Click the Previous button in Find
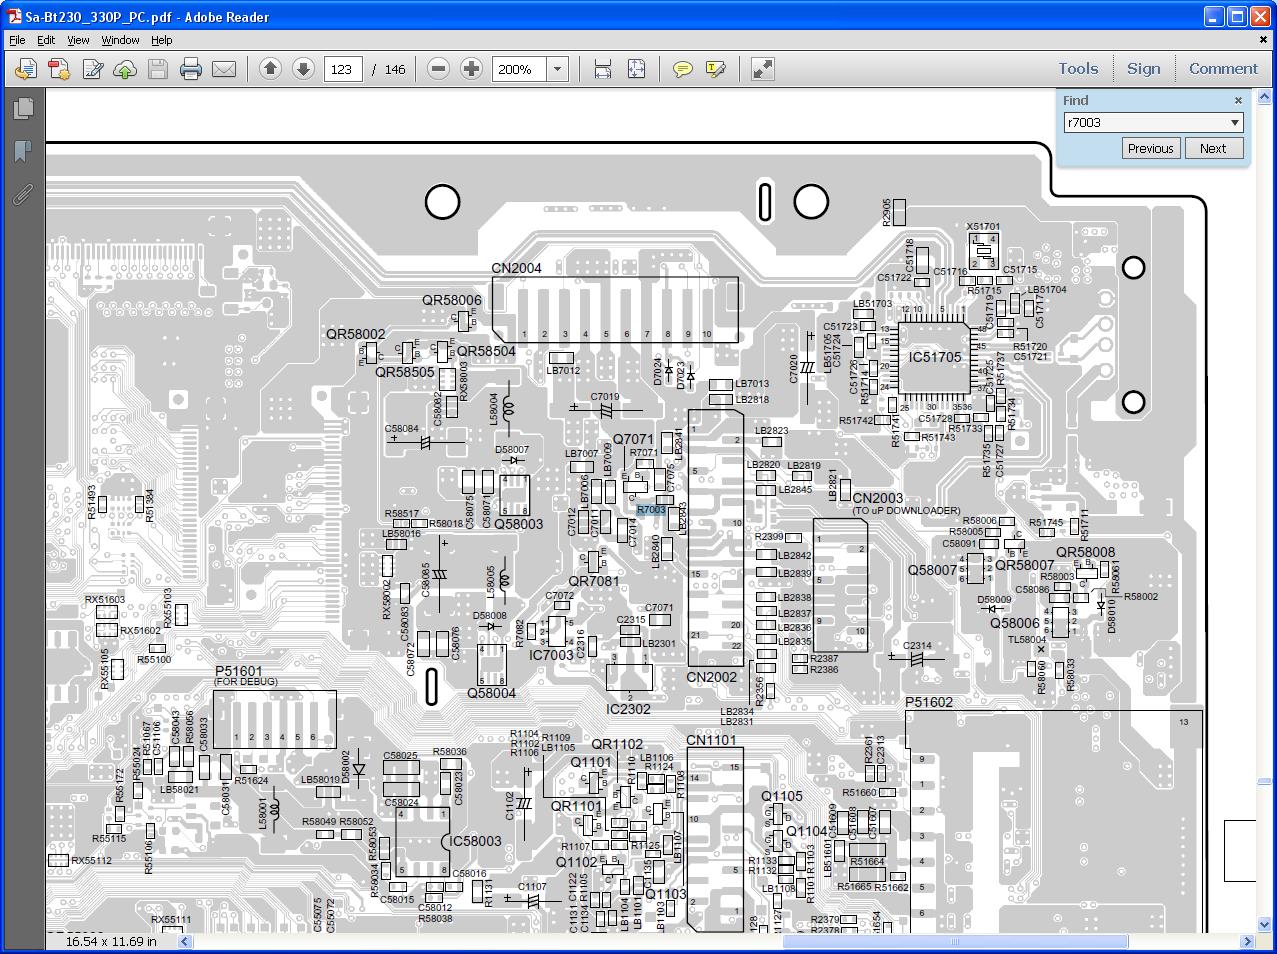 pyautogui.click(x=1150, y=148)
